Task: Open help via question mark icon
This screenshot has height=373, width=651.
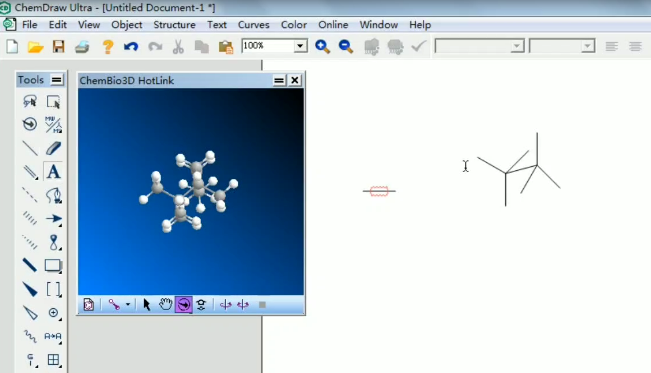Action: tap(108, 47)
